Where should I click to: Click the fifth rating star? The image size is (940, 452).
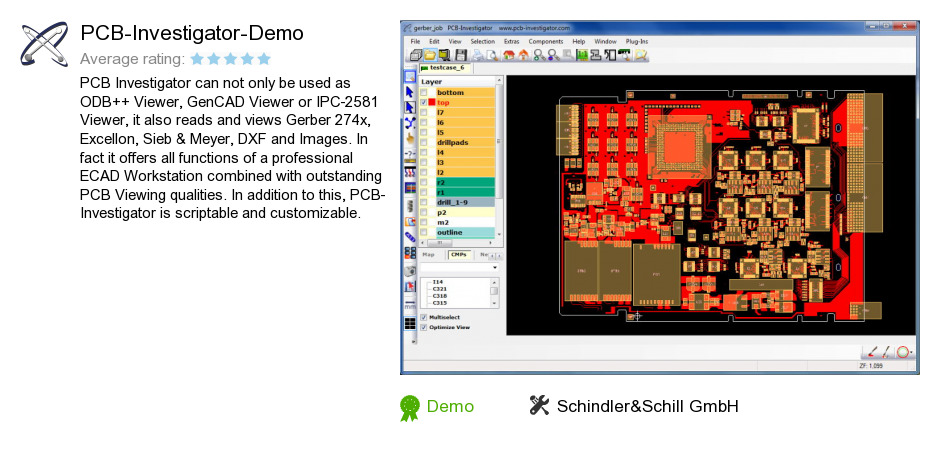(264, 59)
